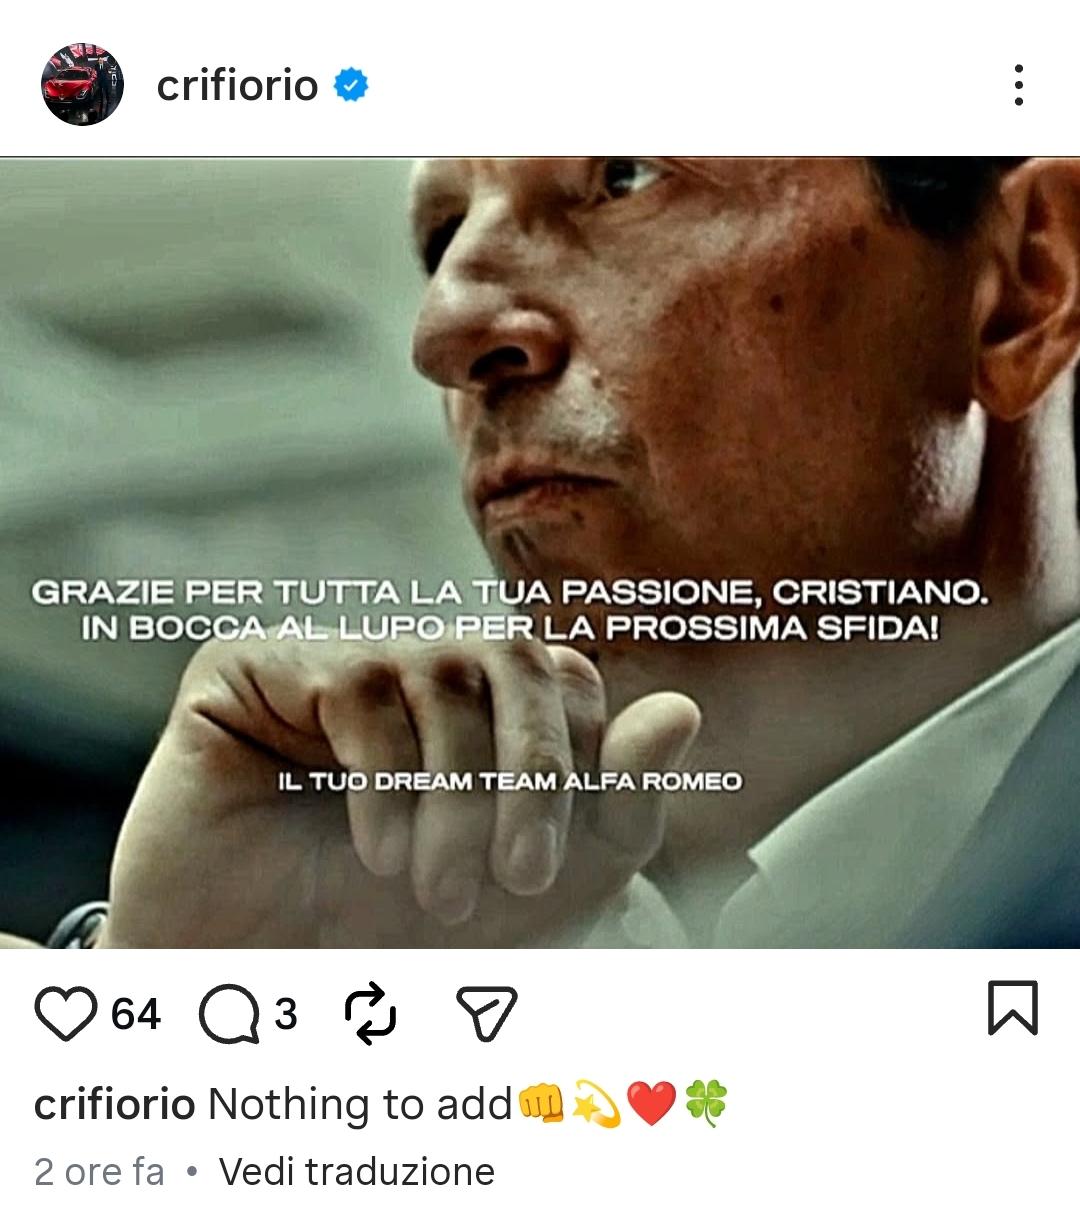This screenshot has width=1080, height=1231.
Task: Tap the red heart emoji in caption
Action: click(651, 1105)
